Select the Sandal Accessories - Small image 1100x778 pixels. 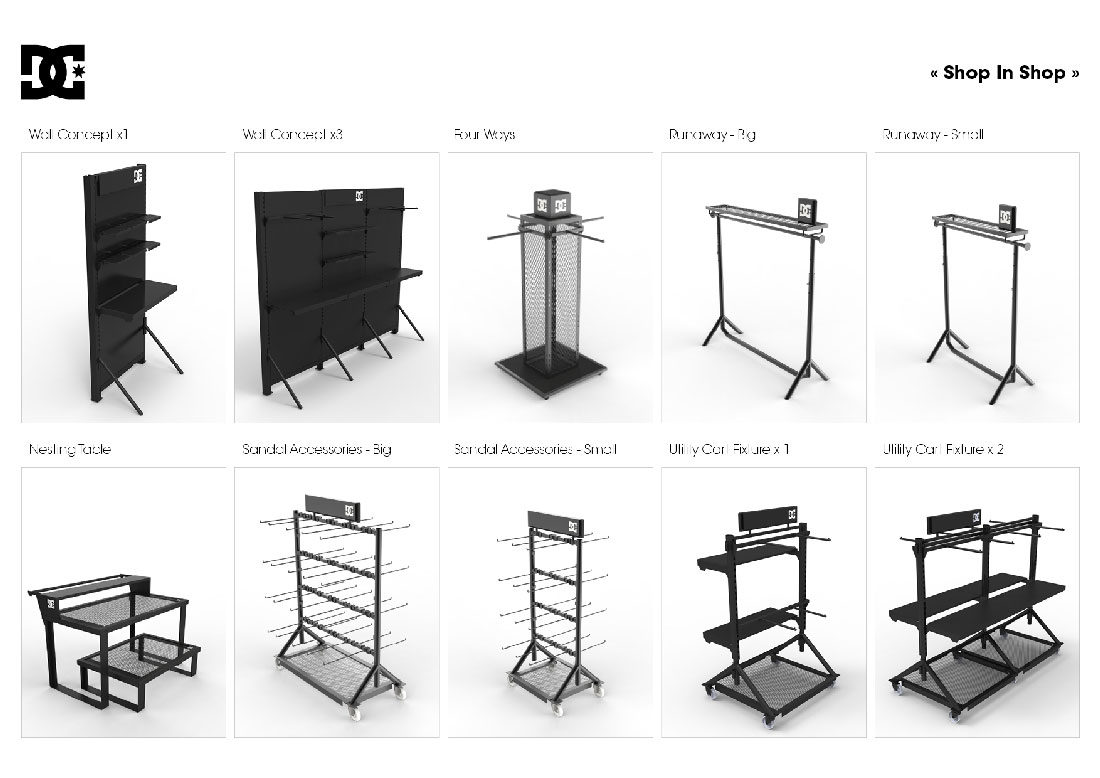[551, 603]
